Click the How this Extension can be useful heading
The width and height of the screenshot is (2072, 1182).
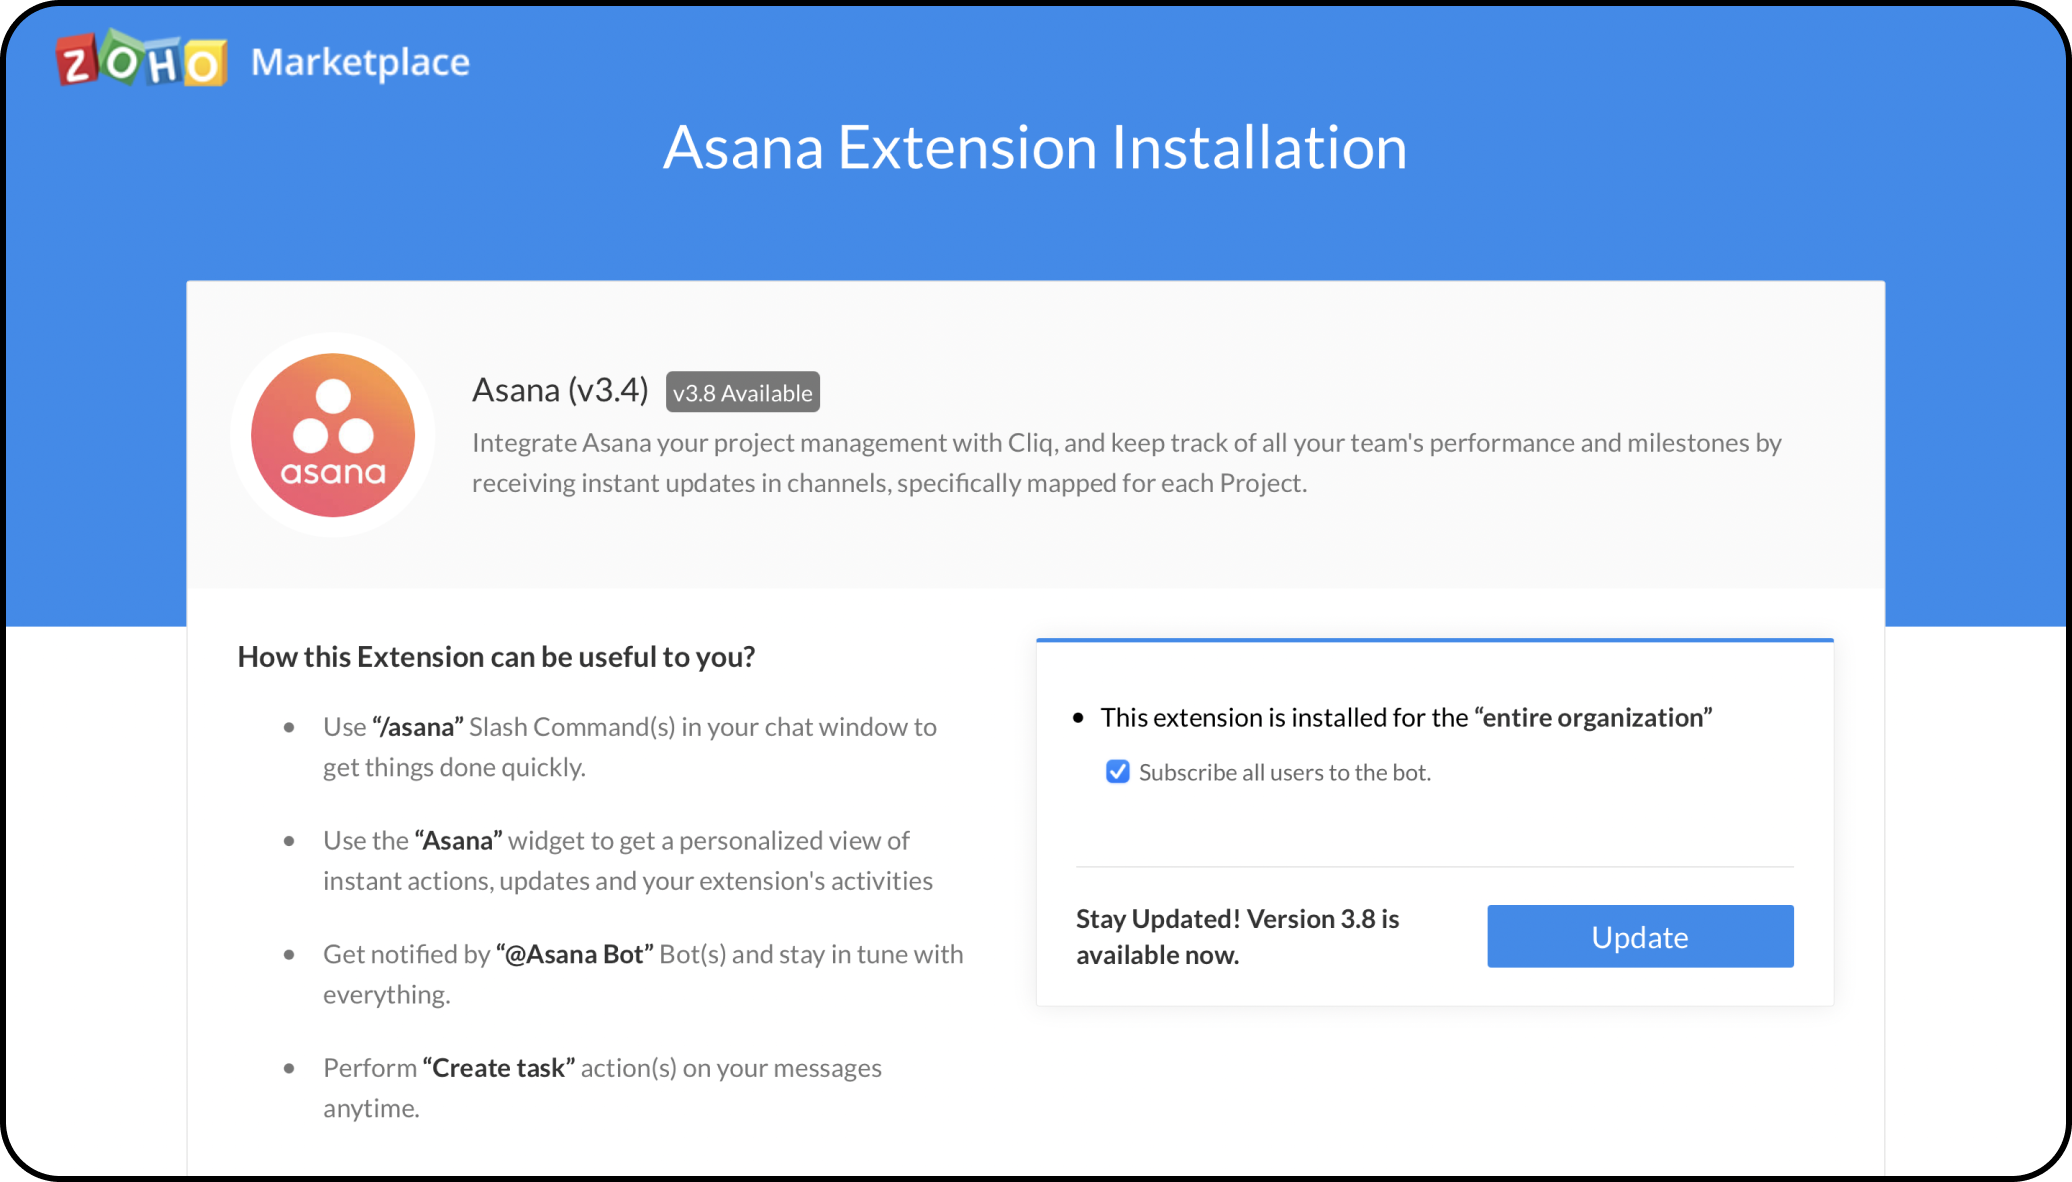coord(496,657)
